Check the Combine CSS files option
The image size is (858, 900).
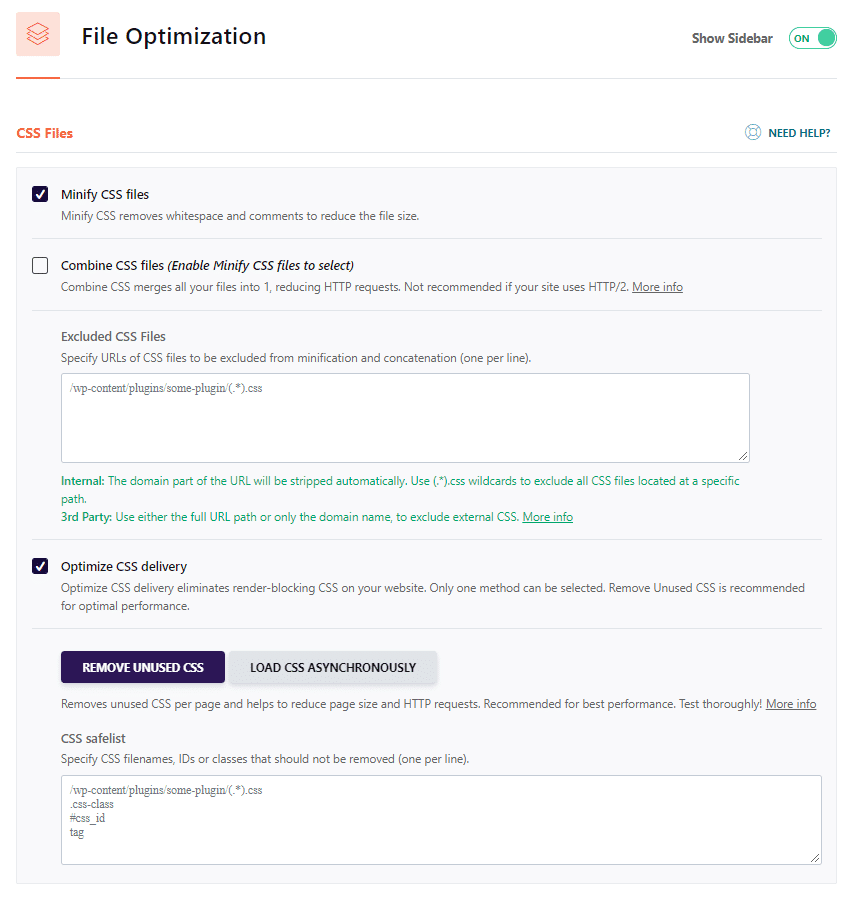pos(40,265)
